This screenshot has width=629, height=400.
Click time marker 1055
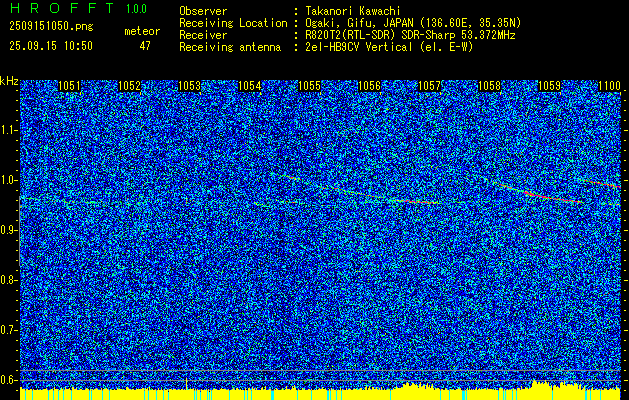310,86
